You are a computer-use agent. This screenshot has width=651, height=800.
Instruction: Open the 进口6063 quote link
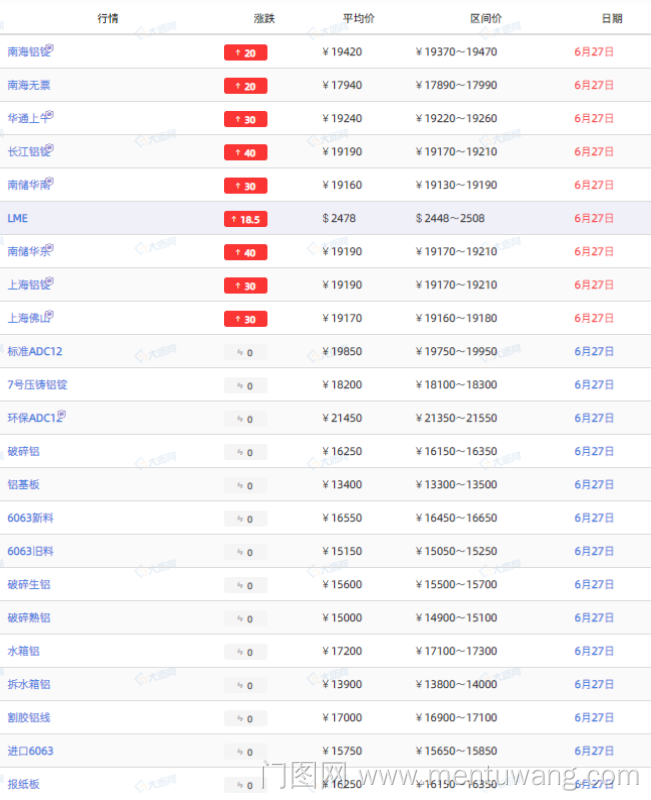point(30,751)
